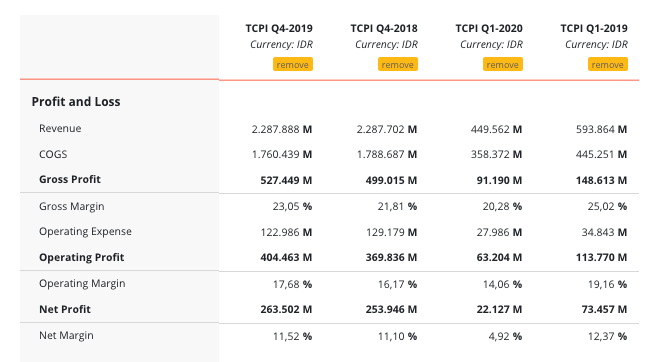Select the Revenue row label
The width and height of the screenshot is (672, 362).
coord(60,129)
